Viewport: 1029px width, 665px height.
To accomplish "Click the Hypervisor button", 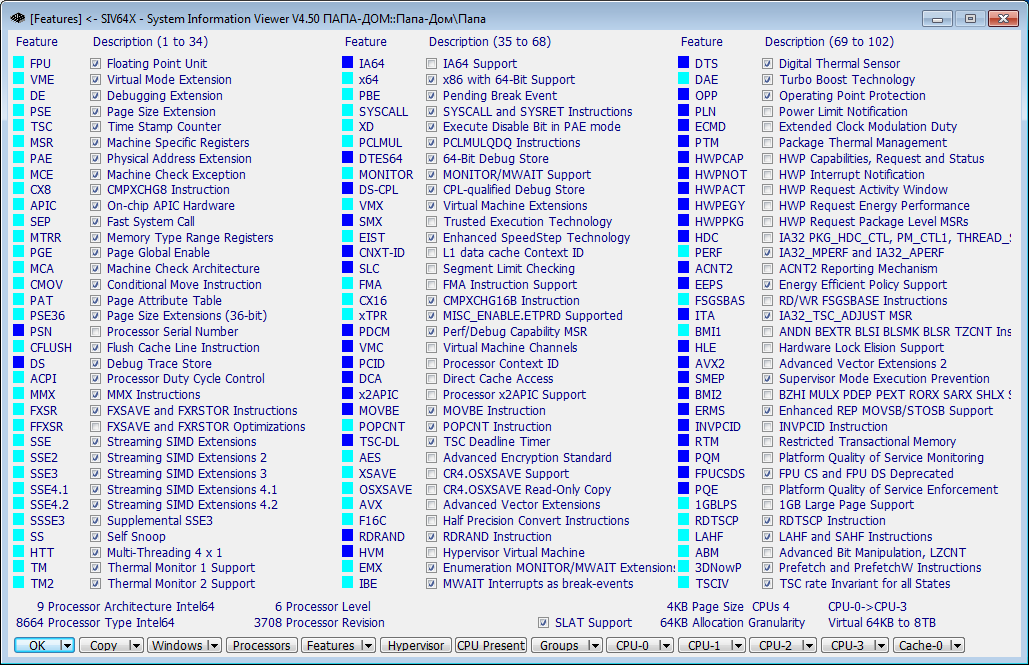I will tap(415, 645).
